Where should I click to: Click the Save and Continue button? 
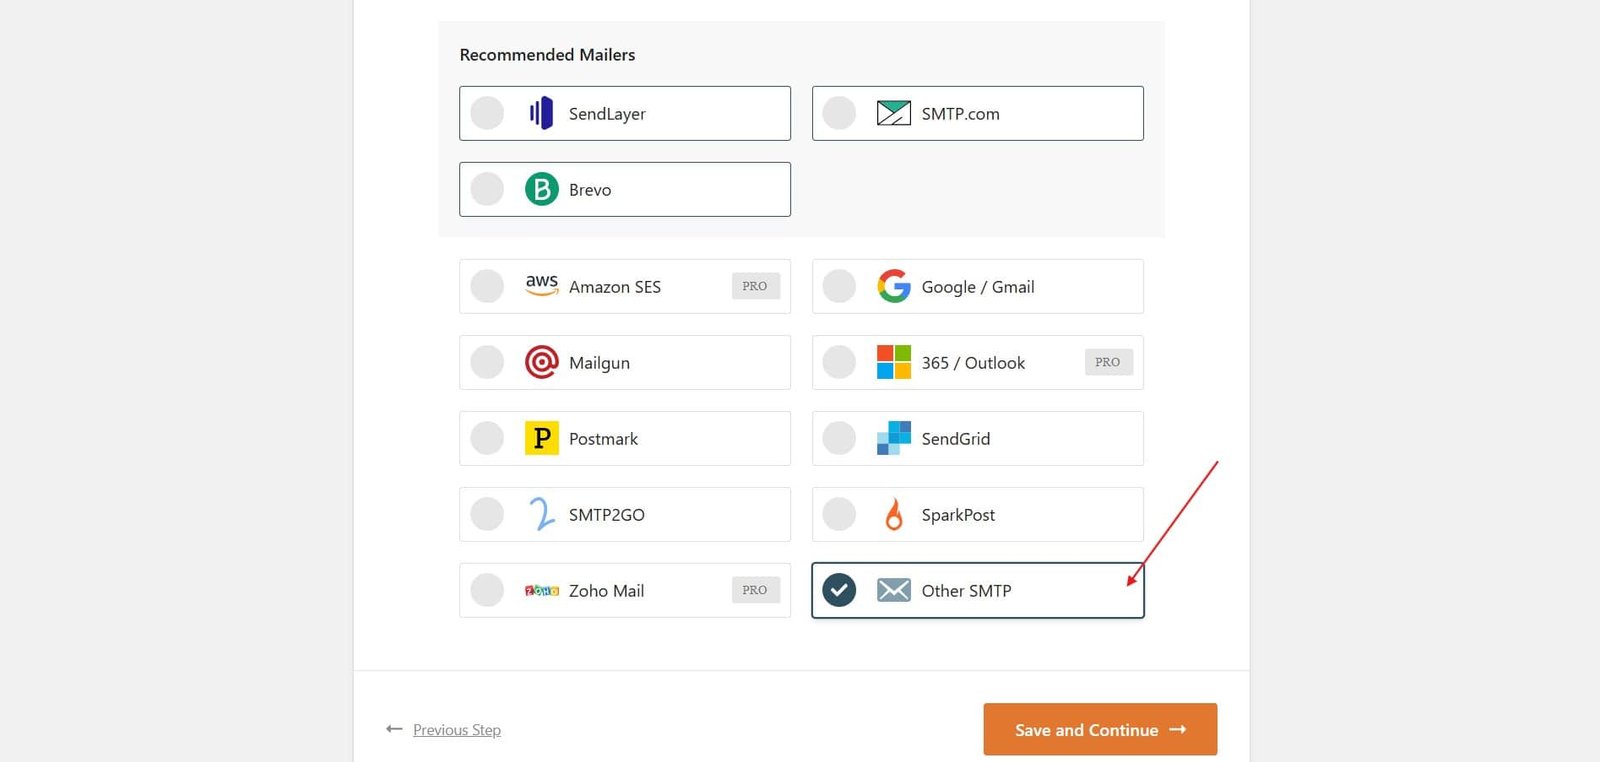click(x=1100, y=729)
